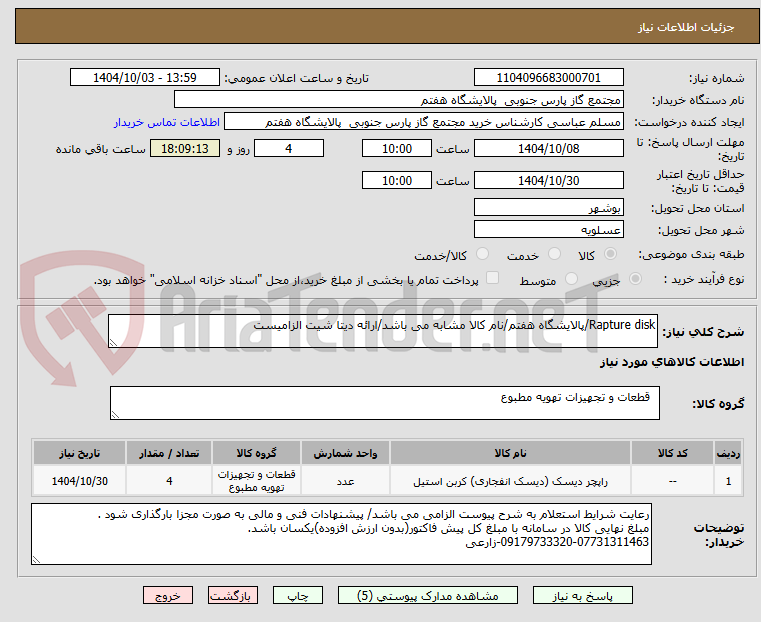Click the remaining days field showing 4

click(289, 148)
